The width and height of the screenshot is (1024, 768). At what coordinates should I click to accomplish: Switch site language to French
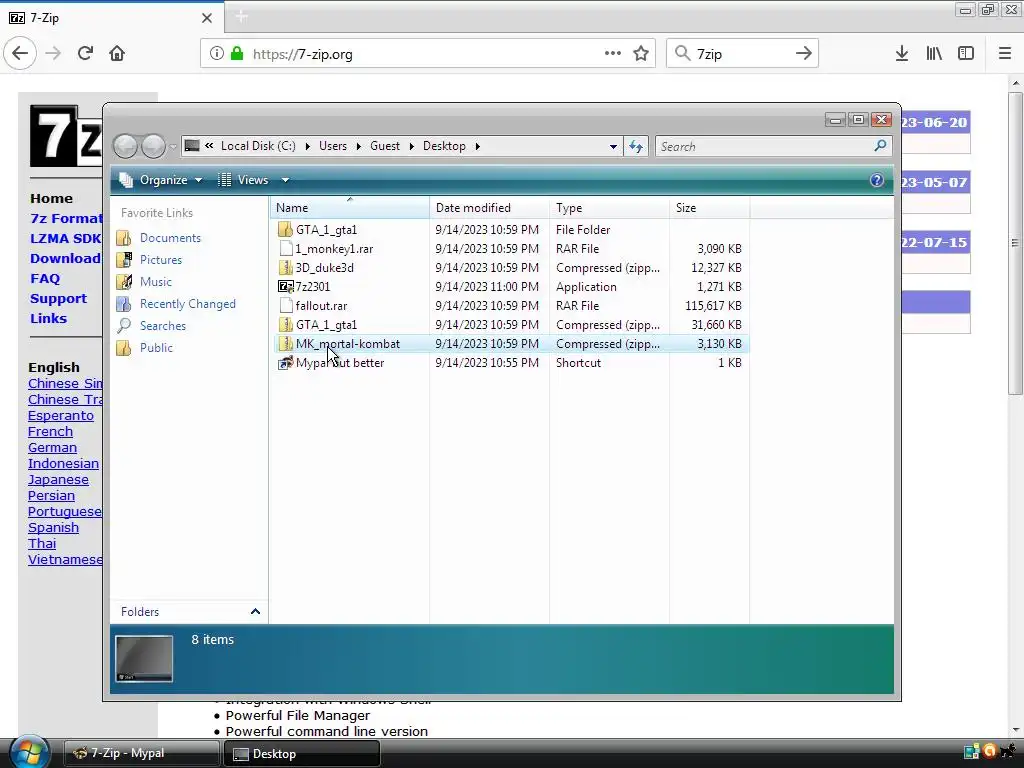(50, 432)
